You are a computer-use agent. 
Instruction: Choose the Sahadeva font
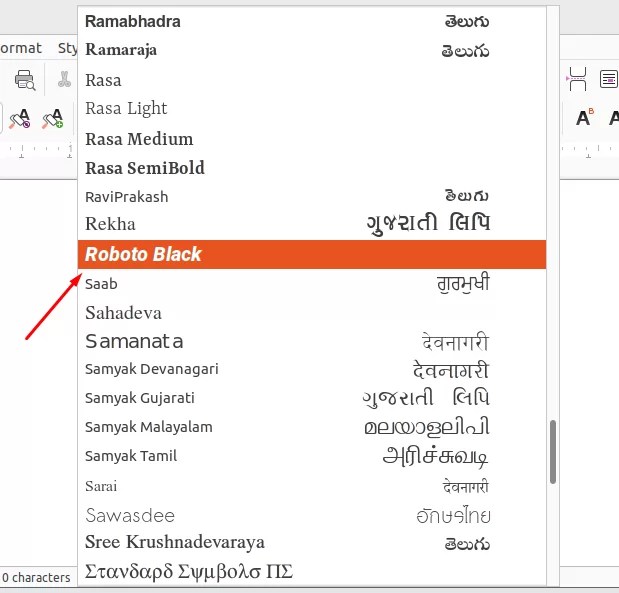point(312,313)
